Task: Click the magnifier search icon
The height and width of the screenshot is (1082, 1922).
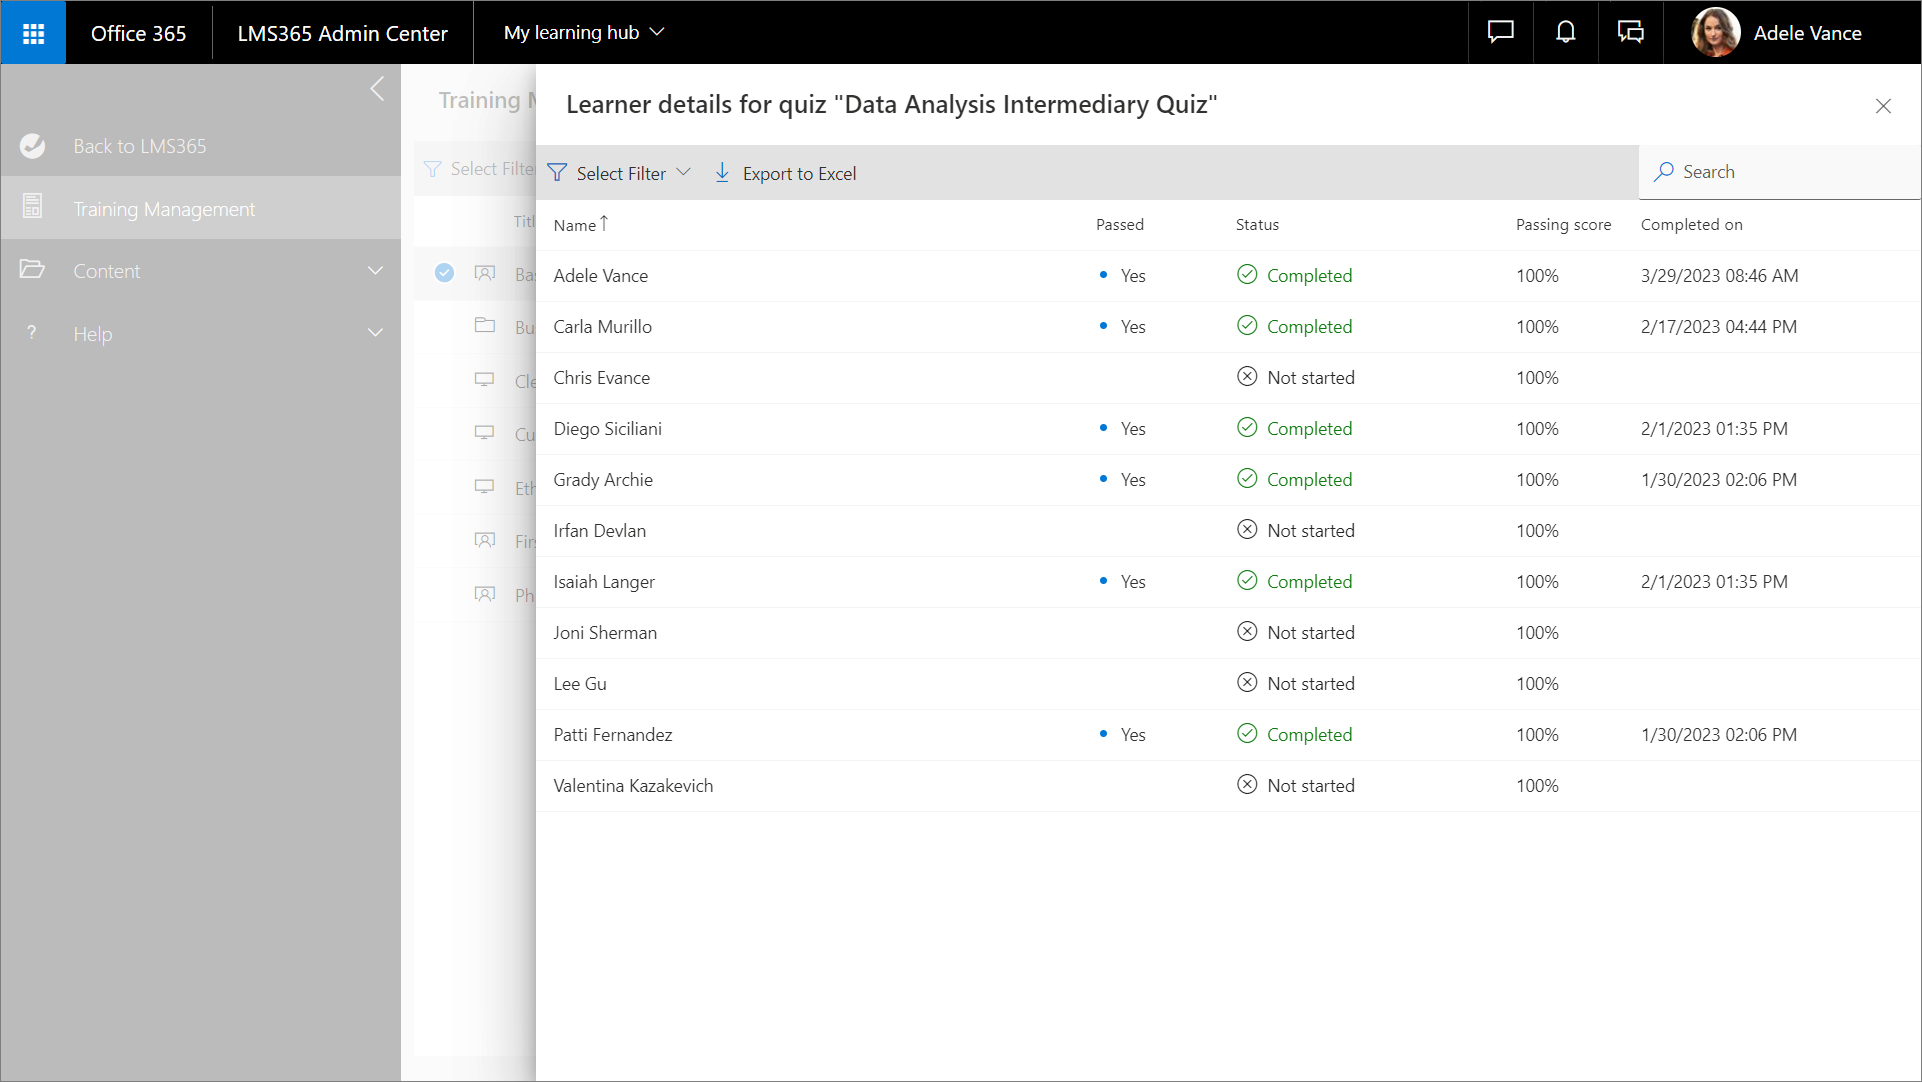Action: click(x=1663, y=172)
